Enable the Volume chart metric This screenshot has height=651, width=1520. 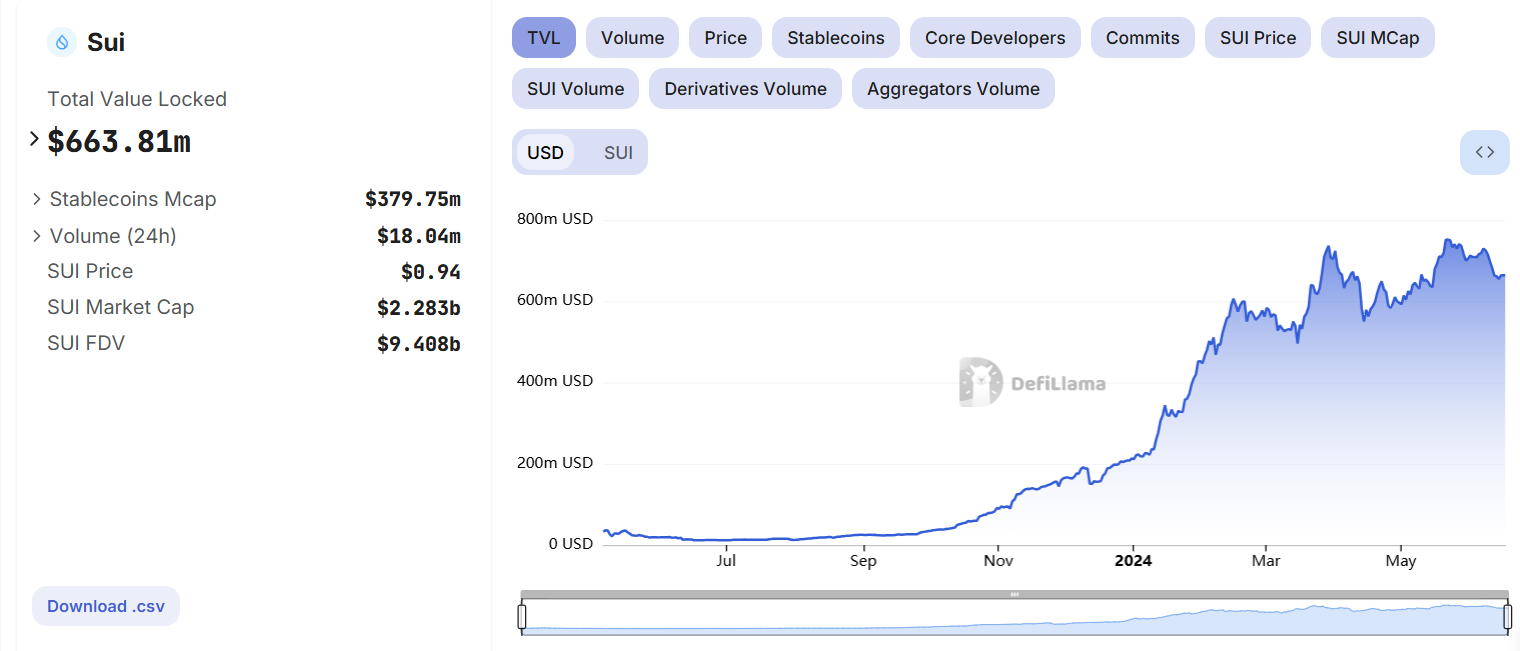click(x=632, y=38)
